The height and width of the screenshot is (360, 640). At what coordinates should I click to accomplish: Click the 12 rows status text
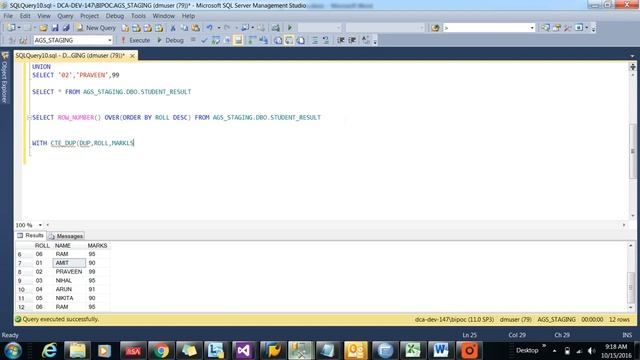(x=619, y=320)
